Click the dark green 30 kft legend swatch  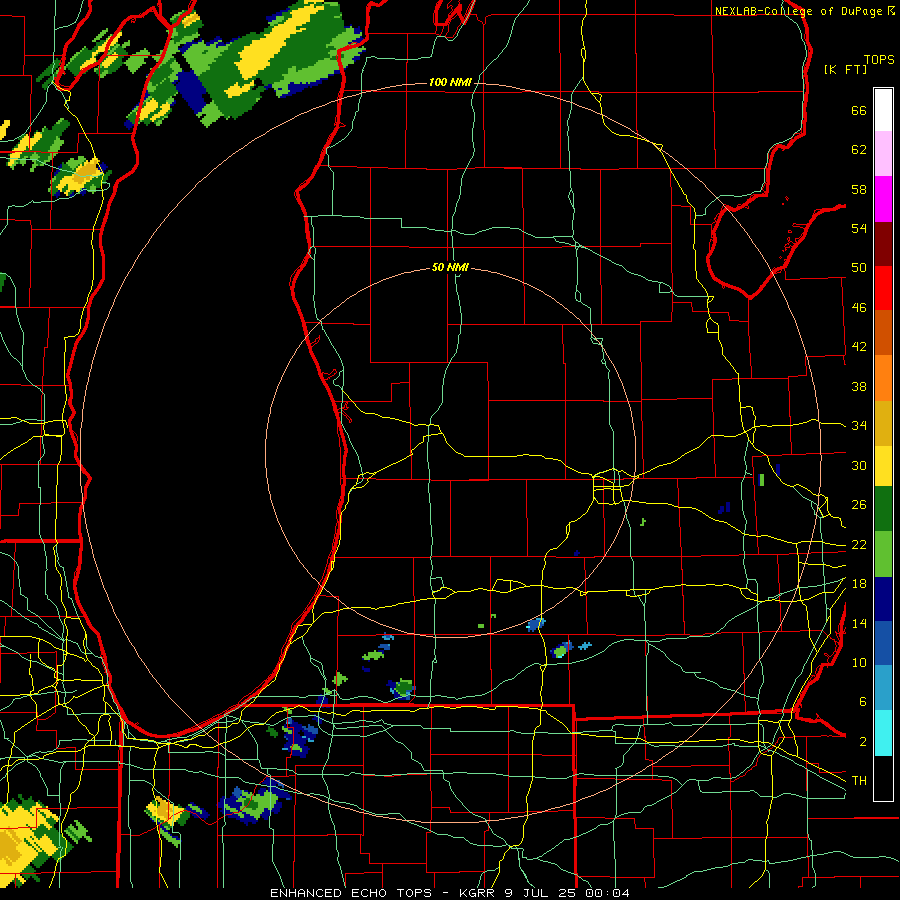883,509
